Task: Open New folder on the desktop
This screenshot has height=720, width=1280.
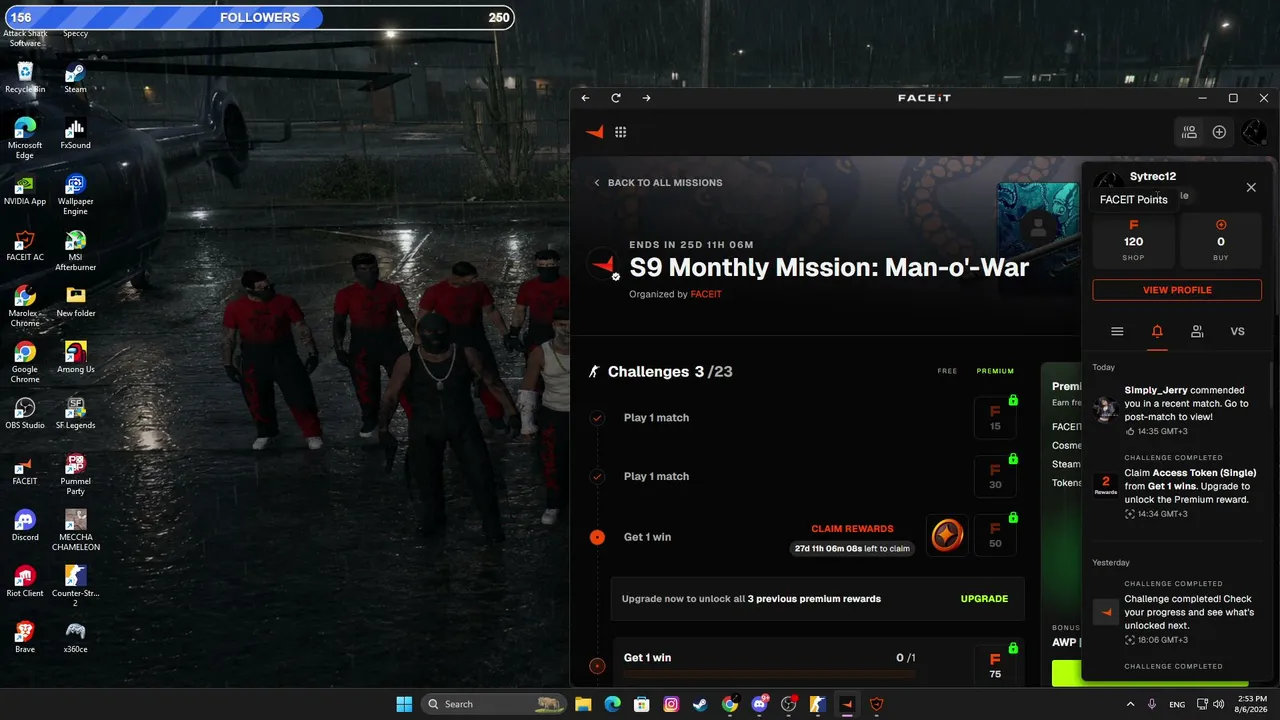Action: (75, 302)
